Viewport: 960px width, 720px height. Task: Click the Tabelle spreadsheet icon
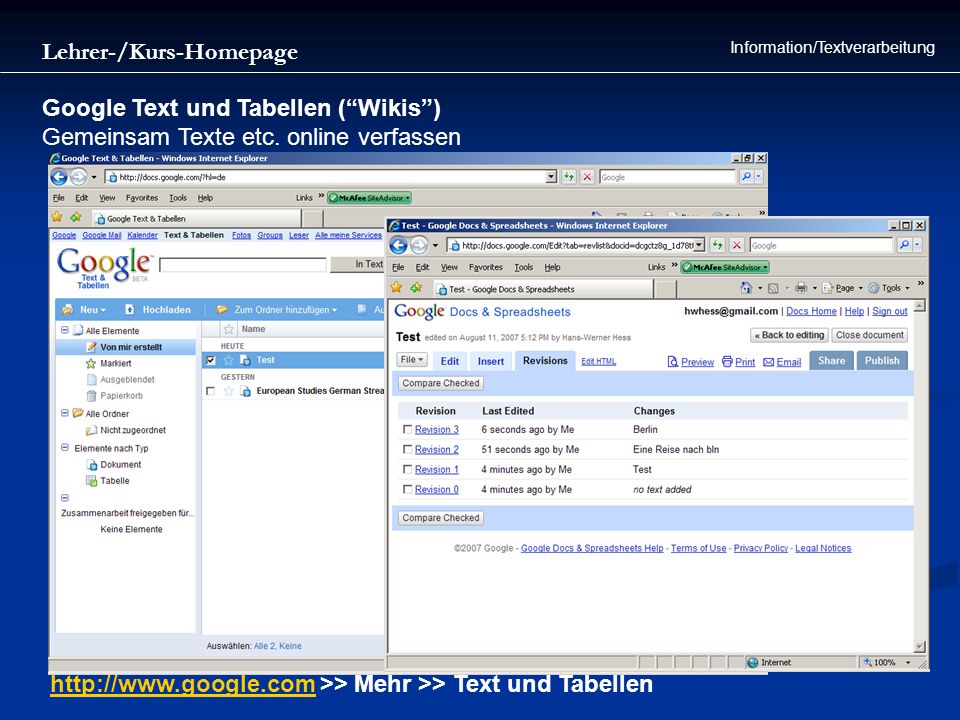point(91,481)
